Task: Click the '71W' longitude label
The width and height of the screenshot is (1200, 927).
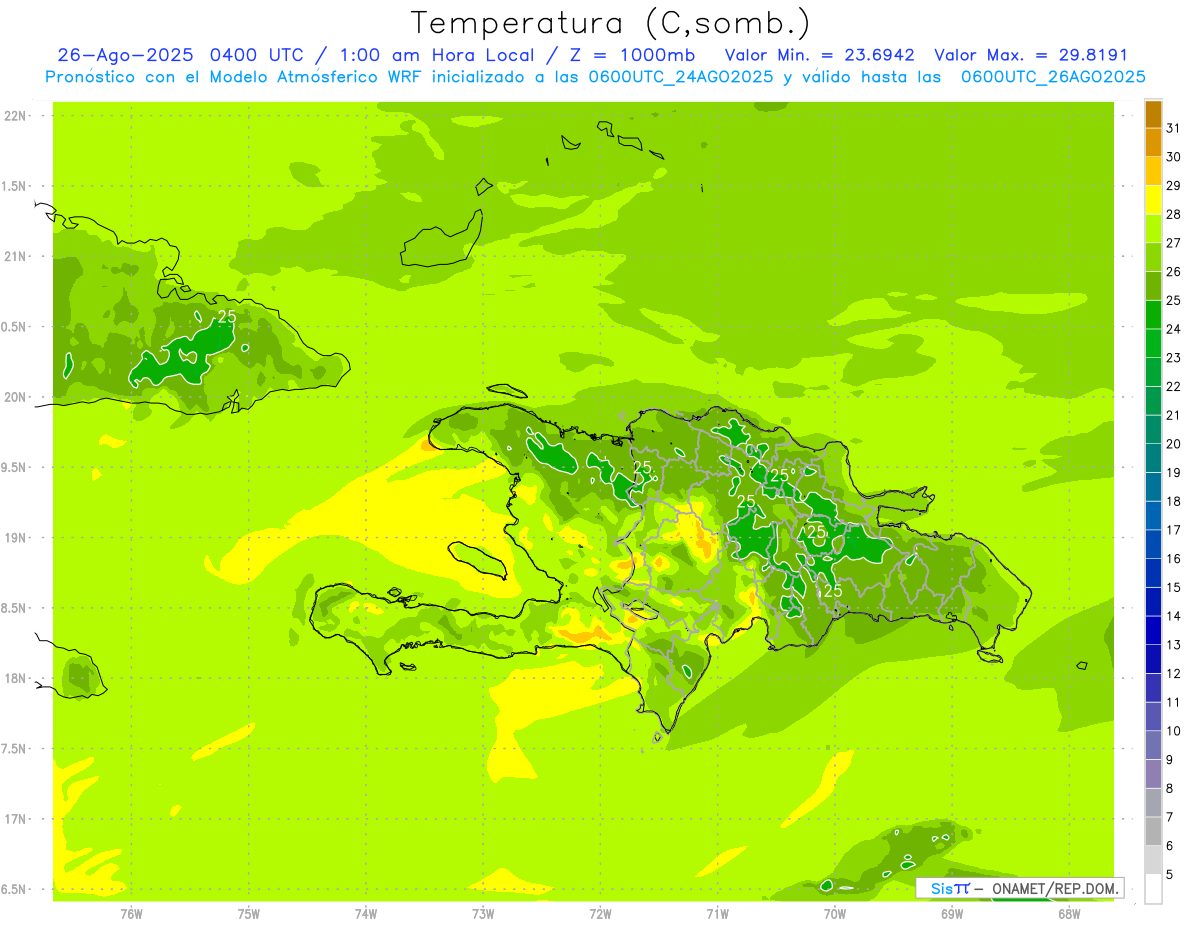Action: [717, 914]
